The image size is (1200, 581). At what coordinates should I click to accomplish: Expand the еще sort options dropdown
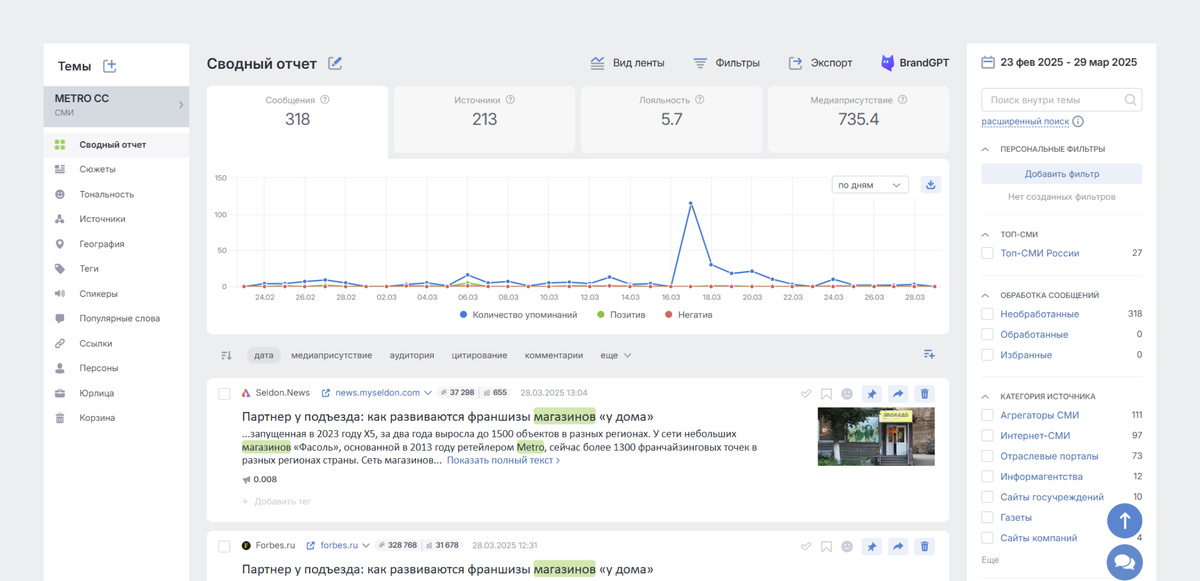click(615, 355)
